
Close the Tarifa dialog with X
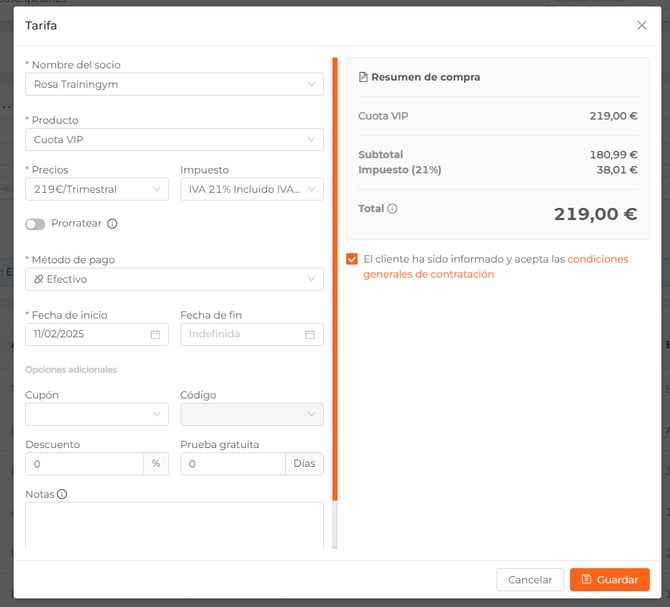pyautogui.click(x=642, y=25)
